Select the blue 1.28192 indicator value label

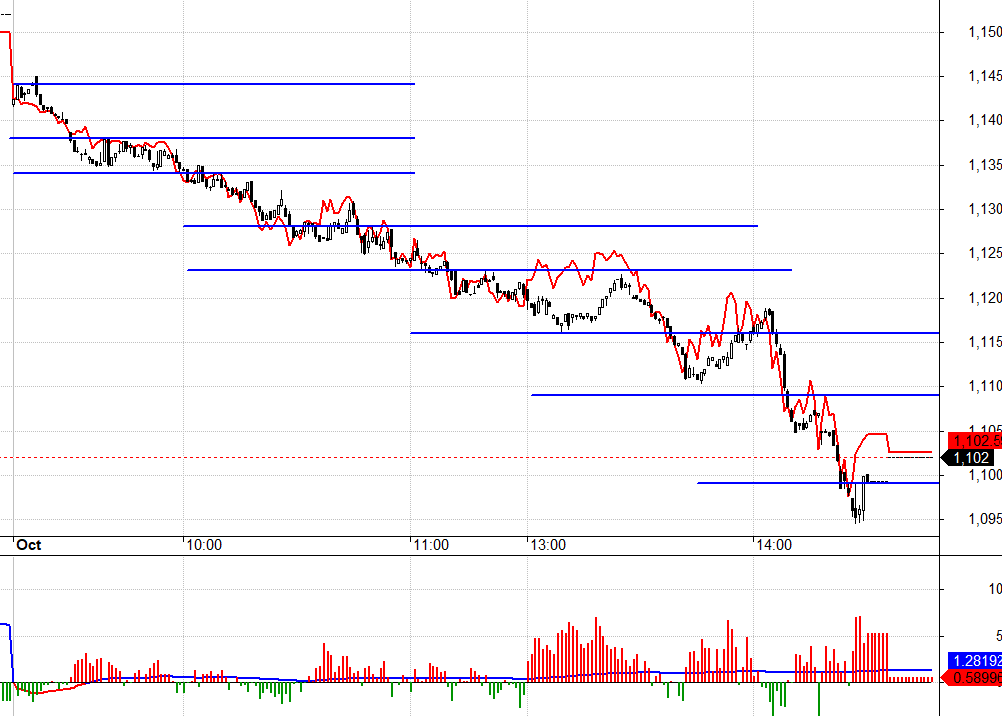pyautogui.click(x=975, y=661)
